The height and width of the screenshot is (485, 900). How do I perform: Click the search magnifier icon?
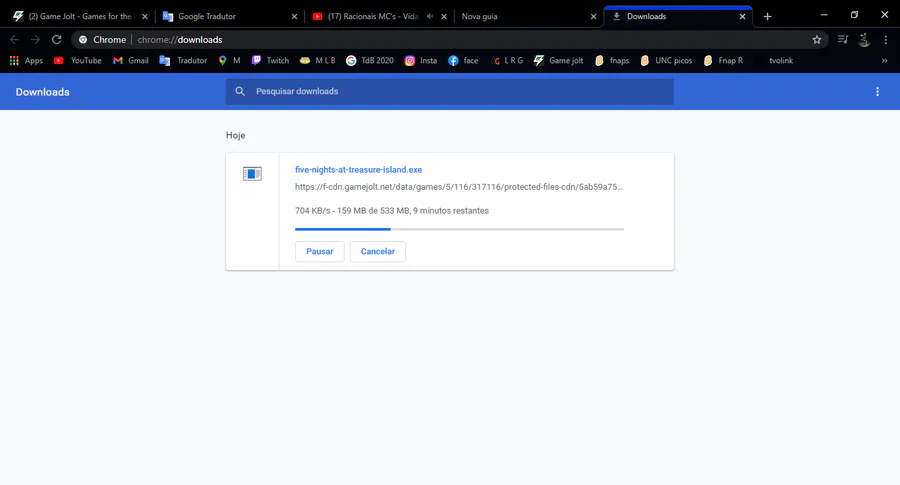coord(240,91)
